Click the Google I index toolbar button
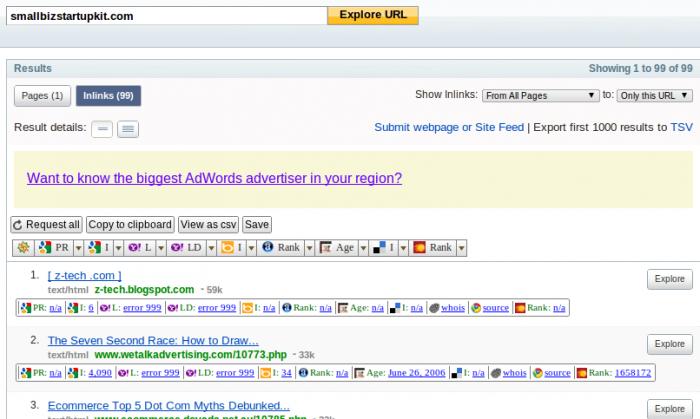 [x=99, y=248]
